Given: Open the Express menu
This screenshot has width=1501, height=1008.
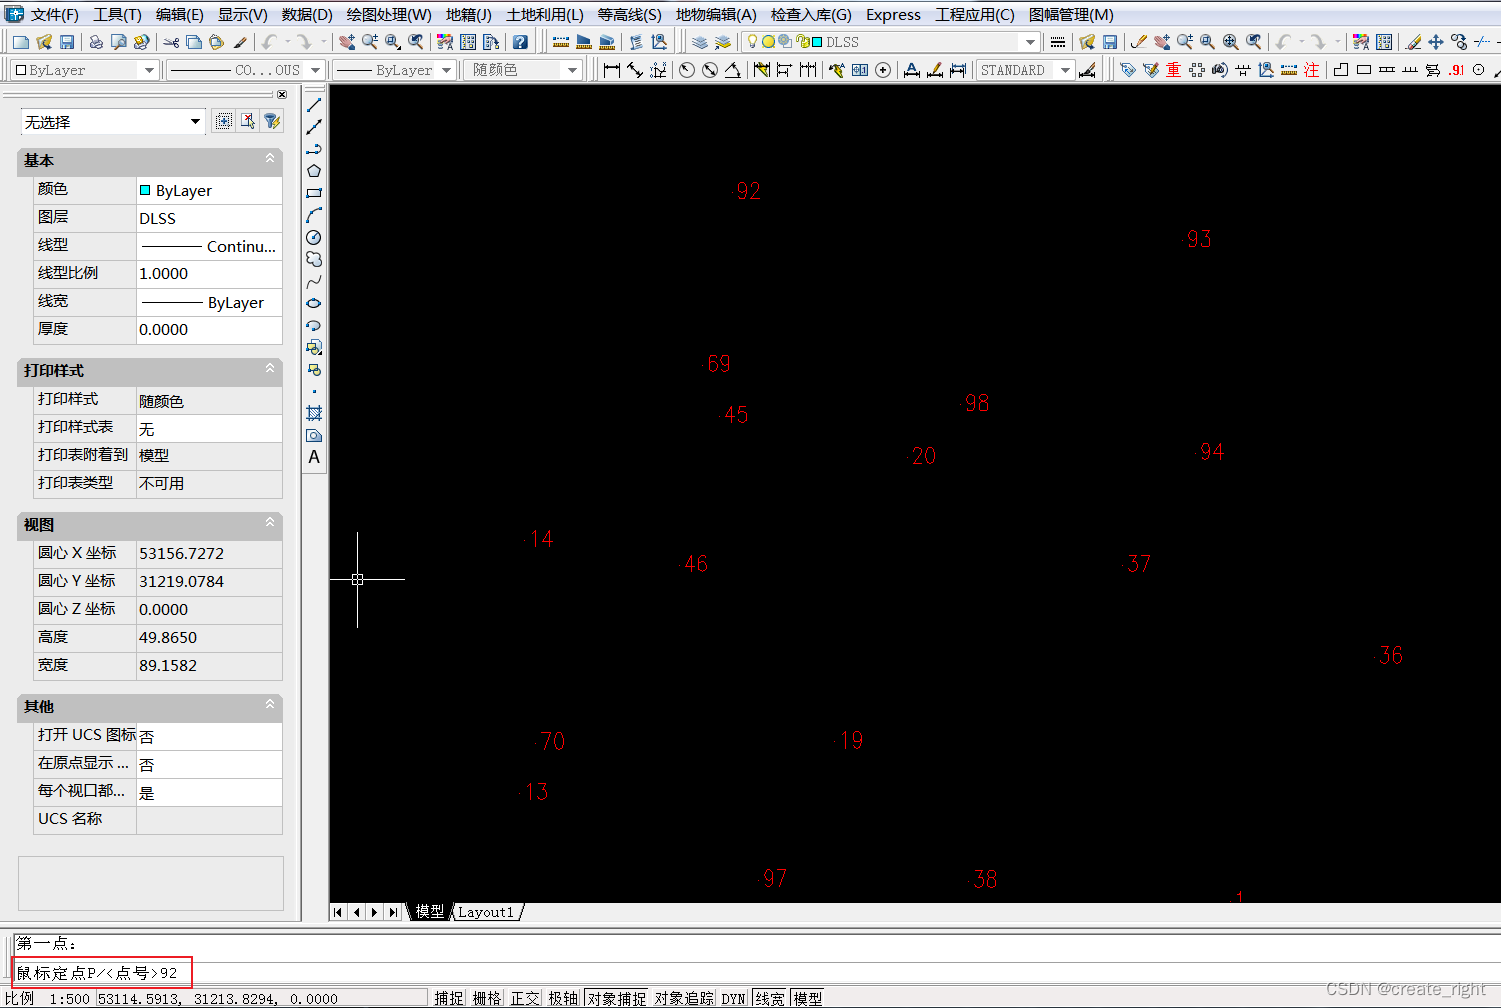Looking at the screenshot, I should click(x=893, y=15).
